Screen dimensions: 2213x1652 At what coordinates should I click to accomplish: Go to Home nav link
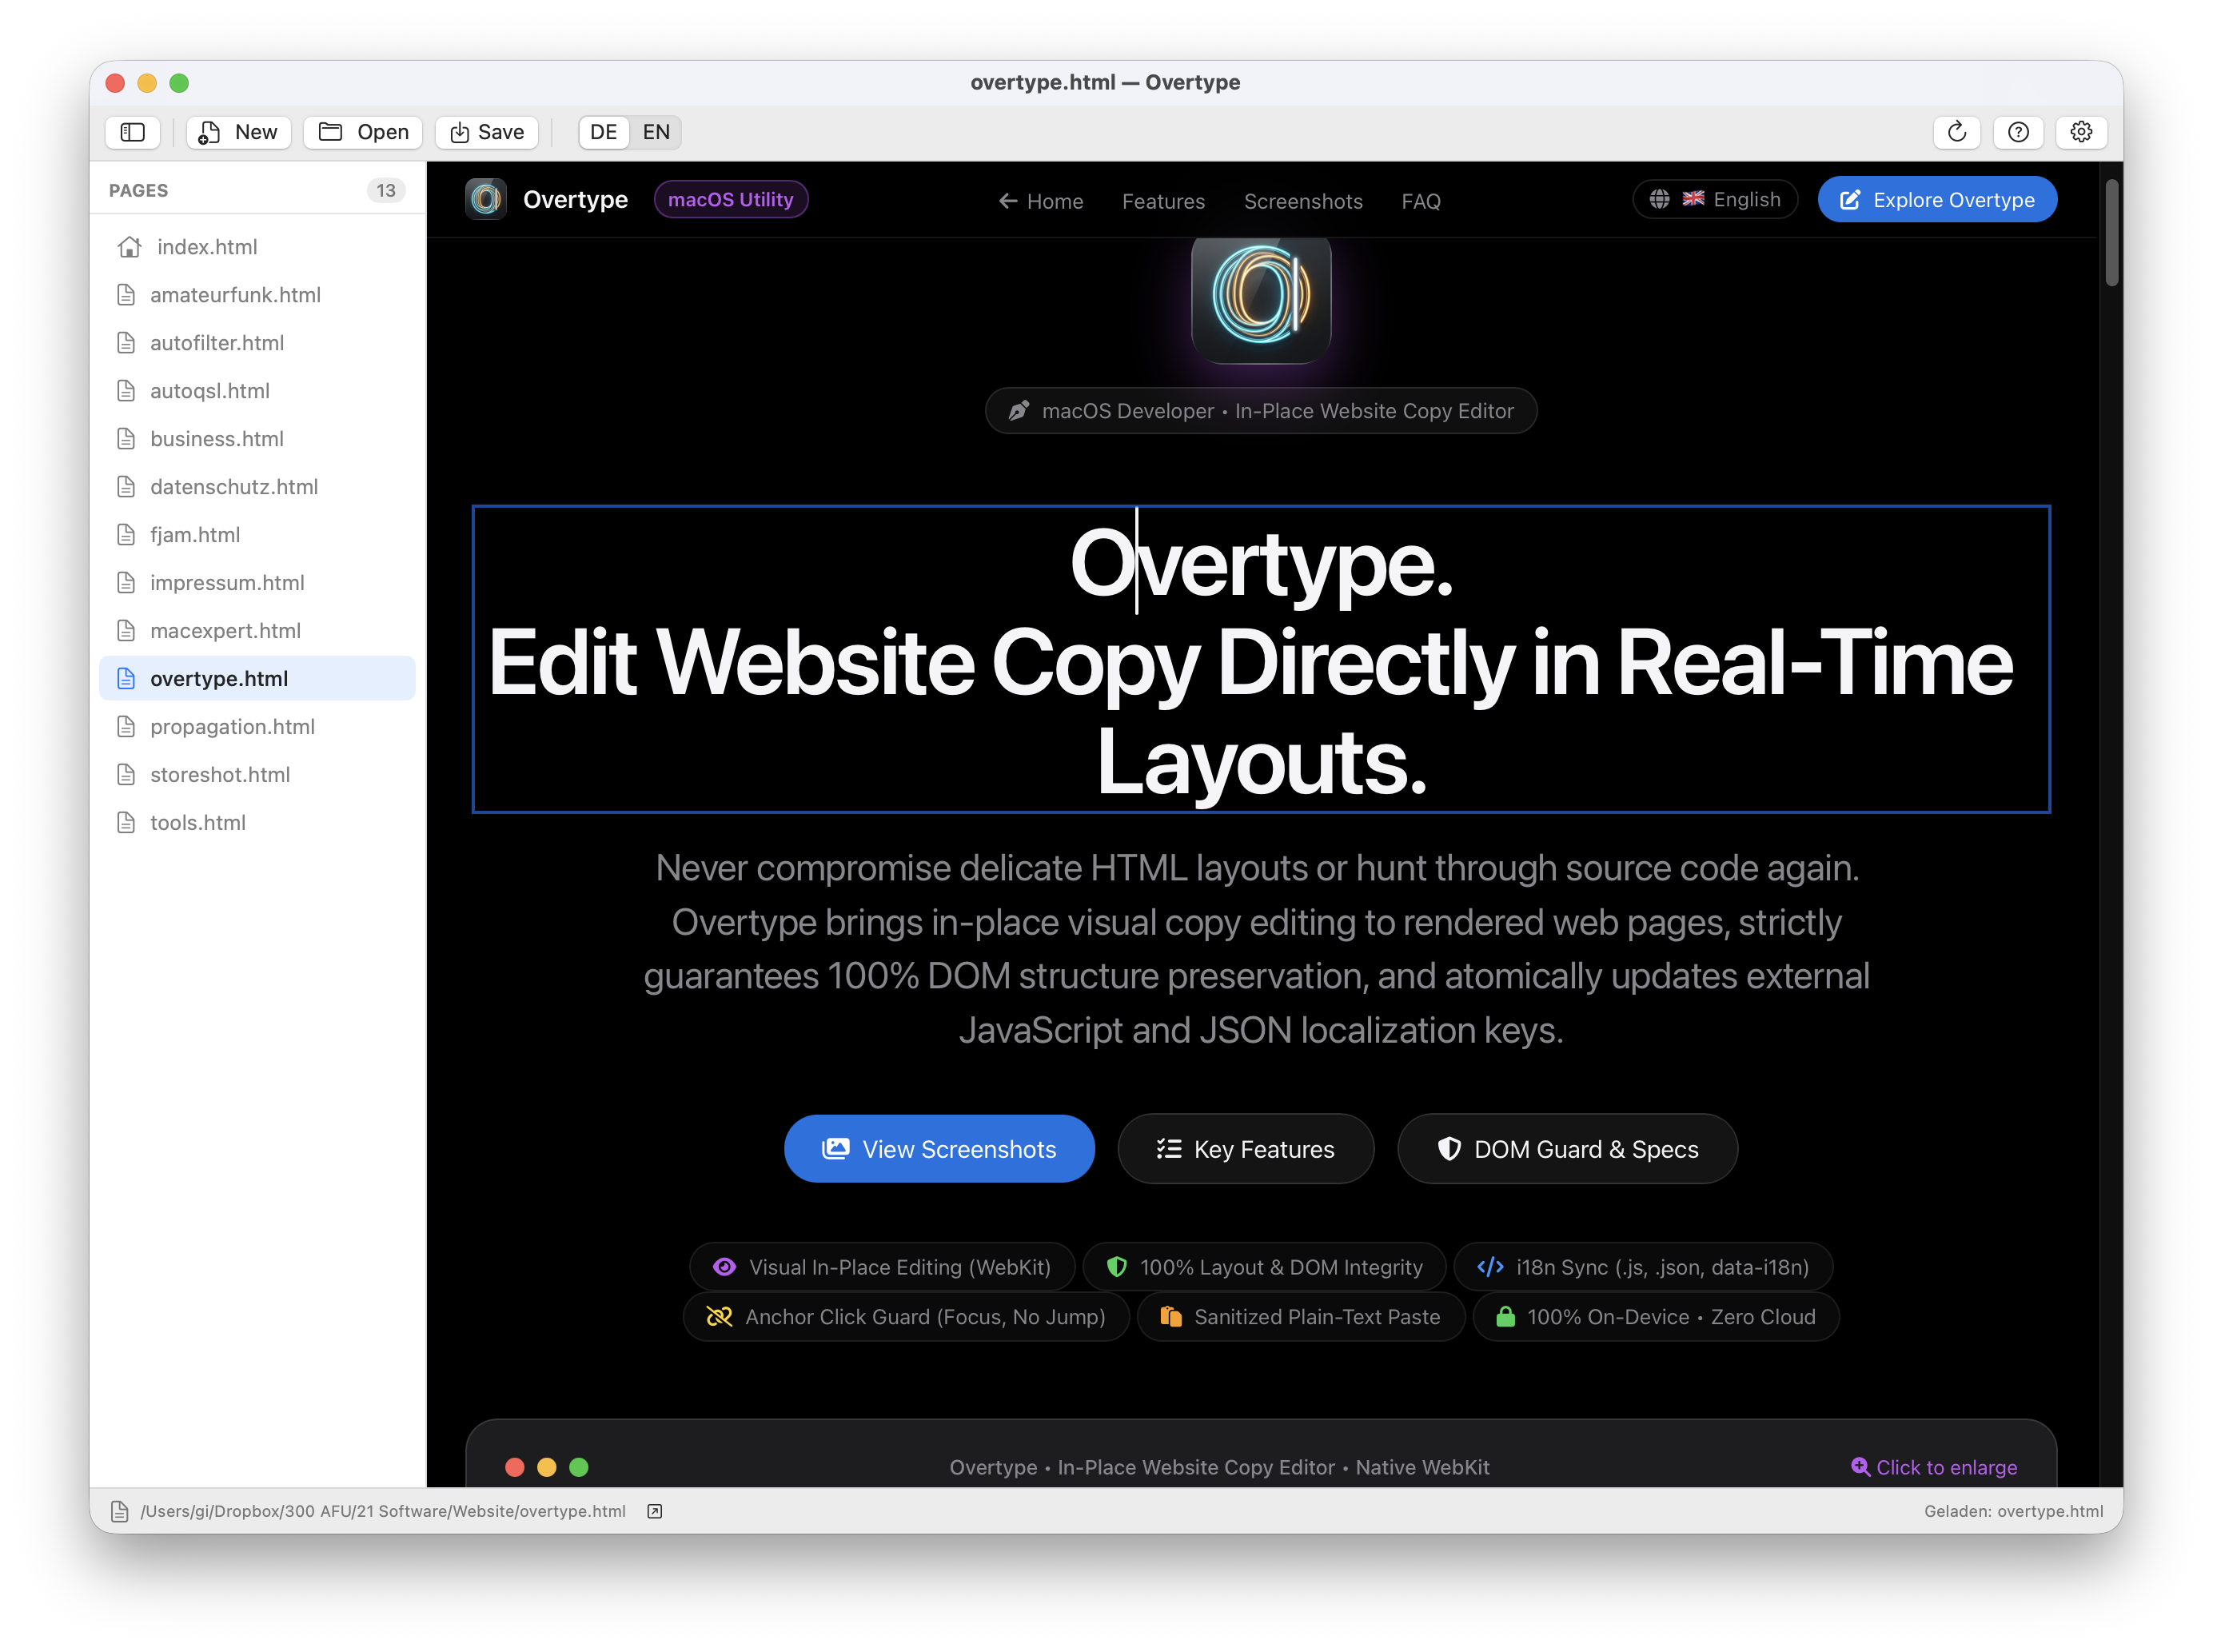pyautogui.click(x=1040, y=201)
